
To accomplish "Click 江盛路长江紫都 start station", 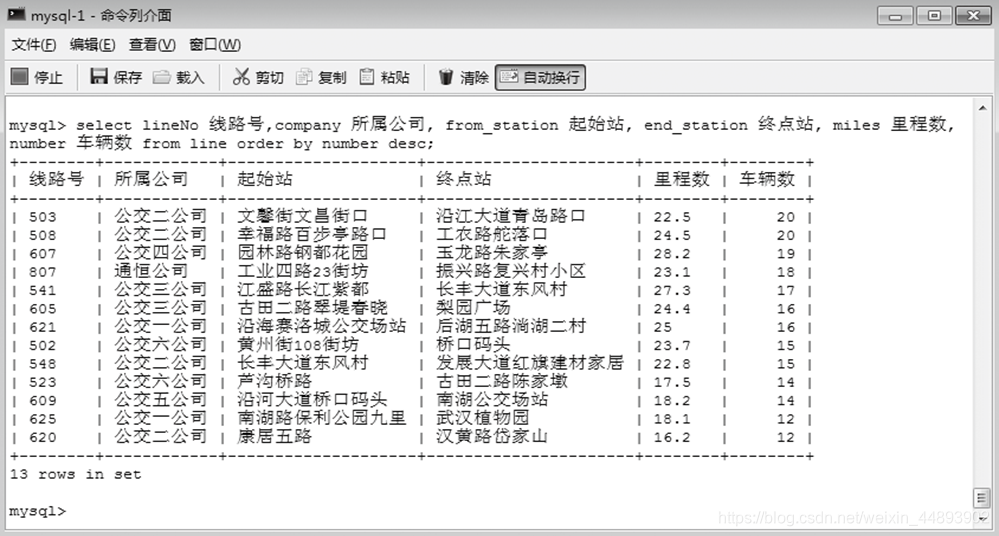I will 303,289.
